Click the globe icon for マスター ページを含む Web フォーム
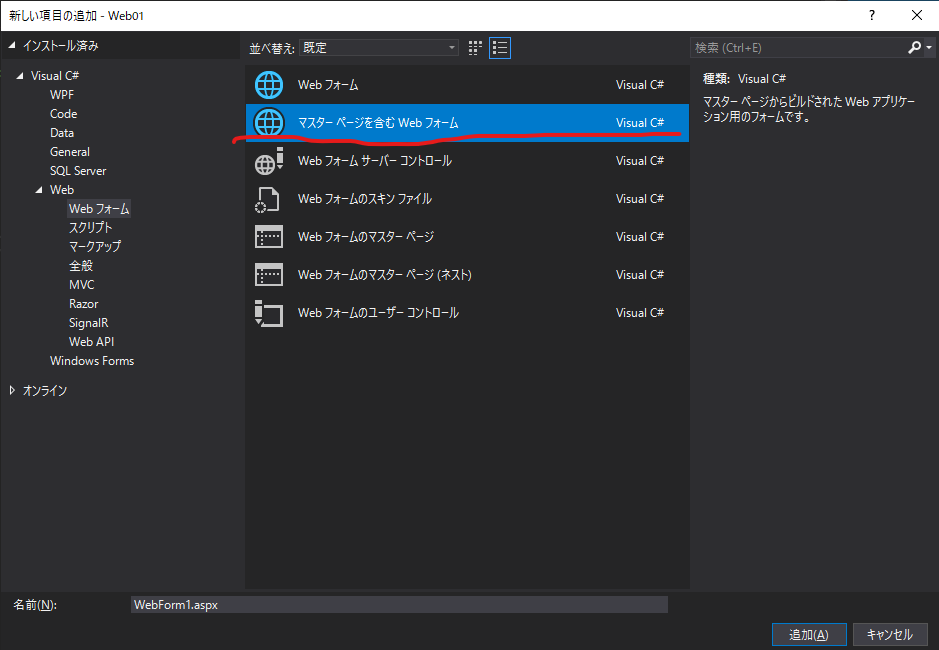939x650 pixels. click(x=269, y=123)
